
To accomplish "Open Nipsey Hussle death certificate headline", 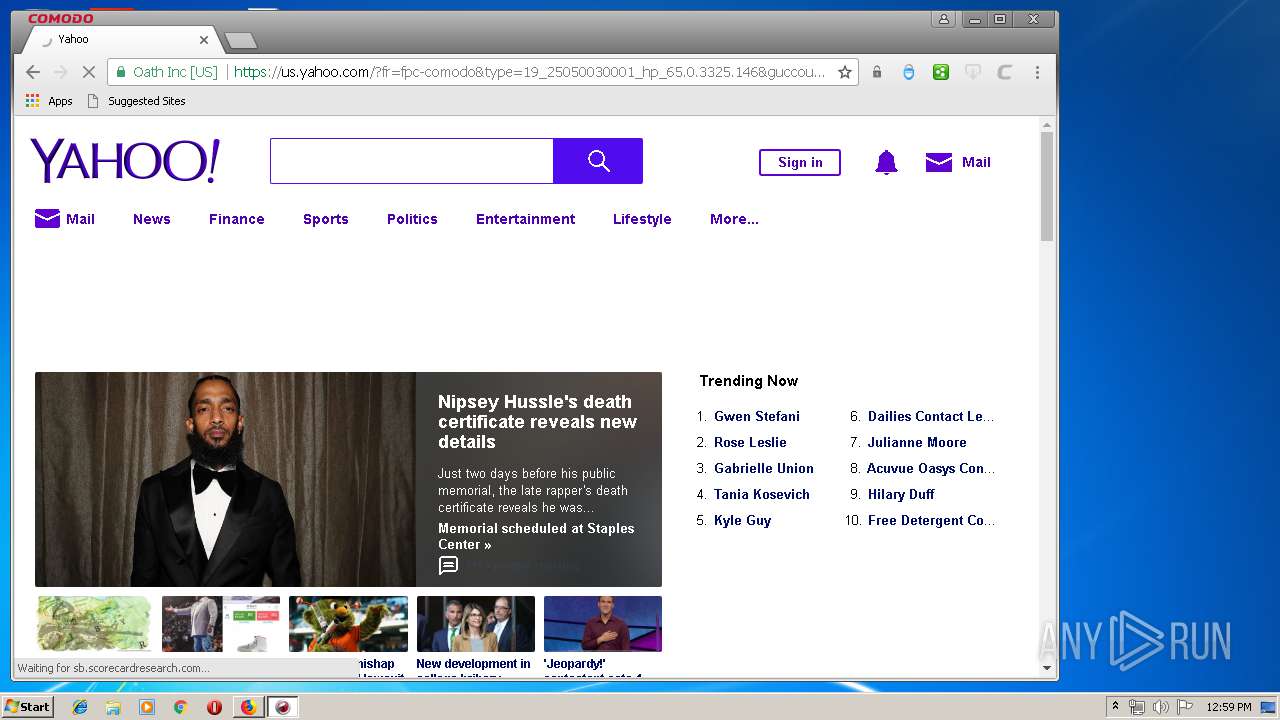I will [537, 422].
